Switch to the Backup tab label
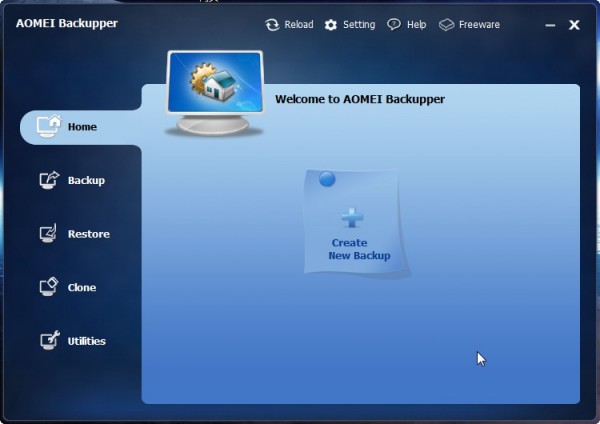Viewport: 600px width, 424px height. [86, 181]
